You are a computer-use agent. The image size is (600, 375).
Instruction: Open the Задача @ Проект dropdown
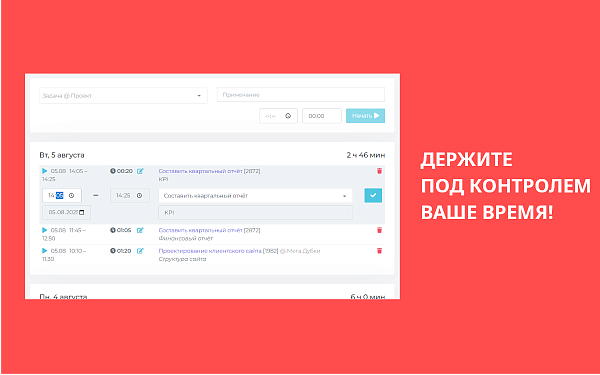pyautogui.click(x=123, y=96)
